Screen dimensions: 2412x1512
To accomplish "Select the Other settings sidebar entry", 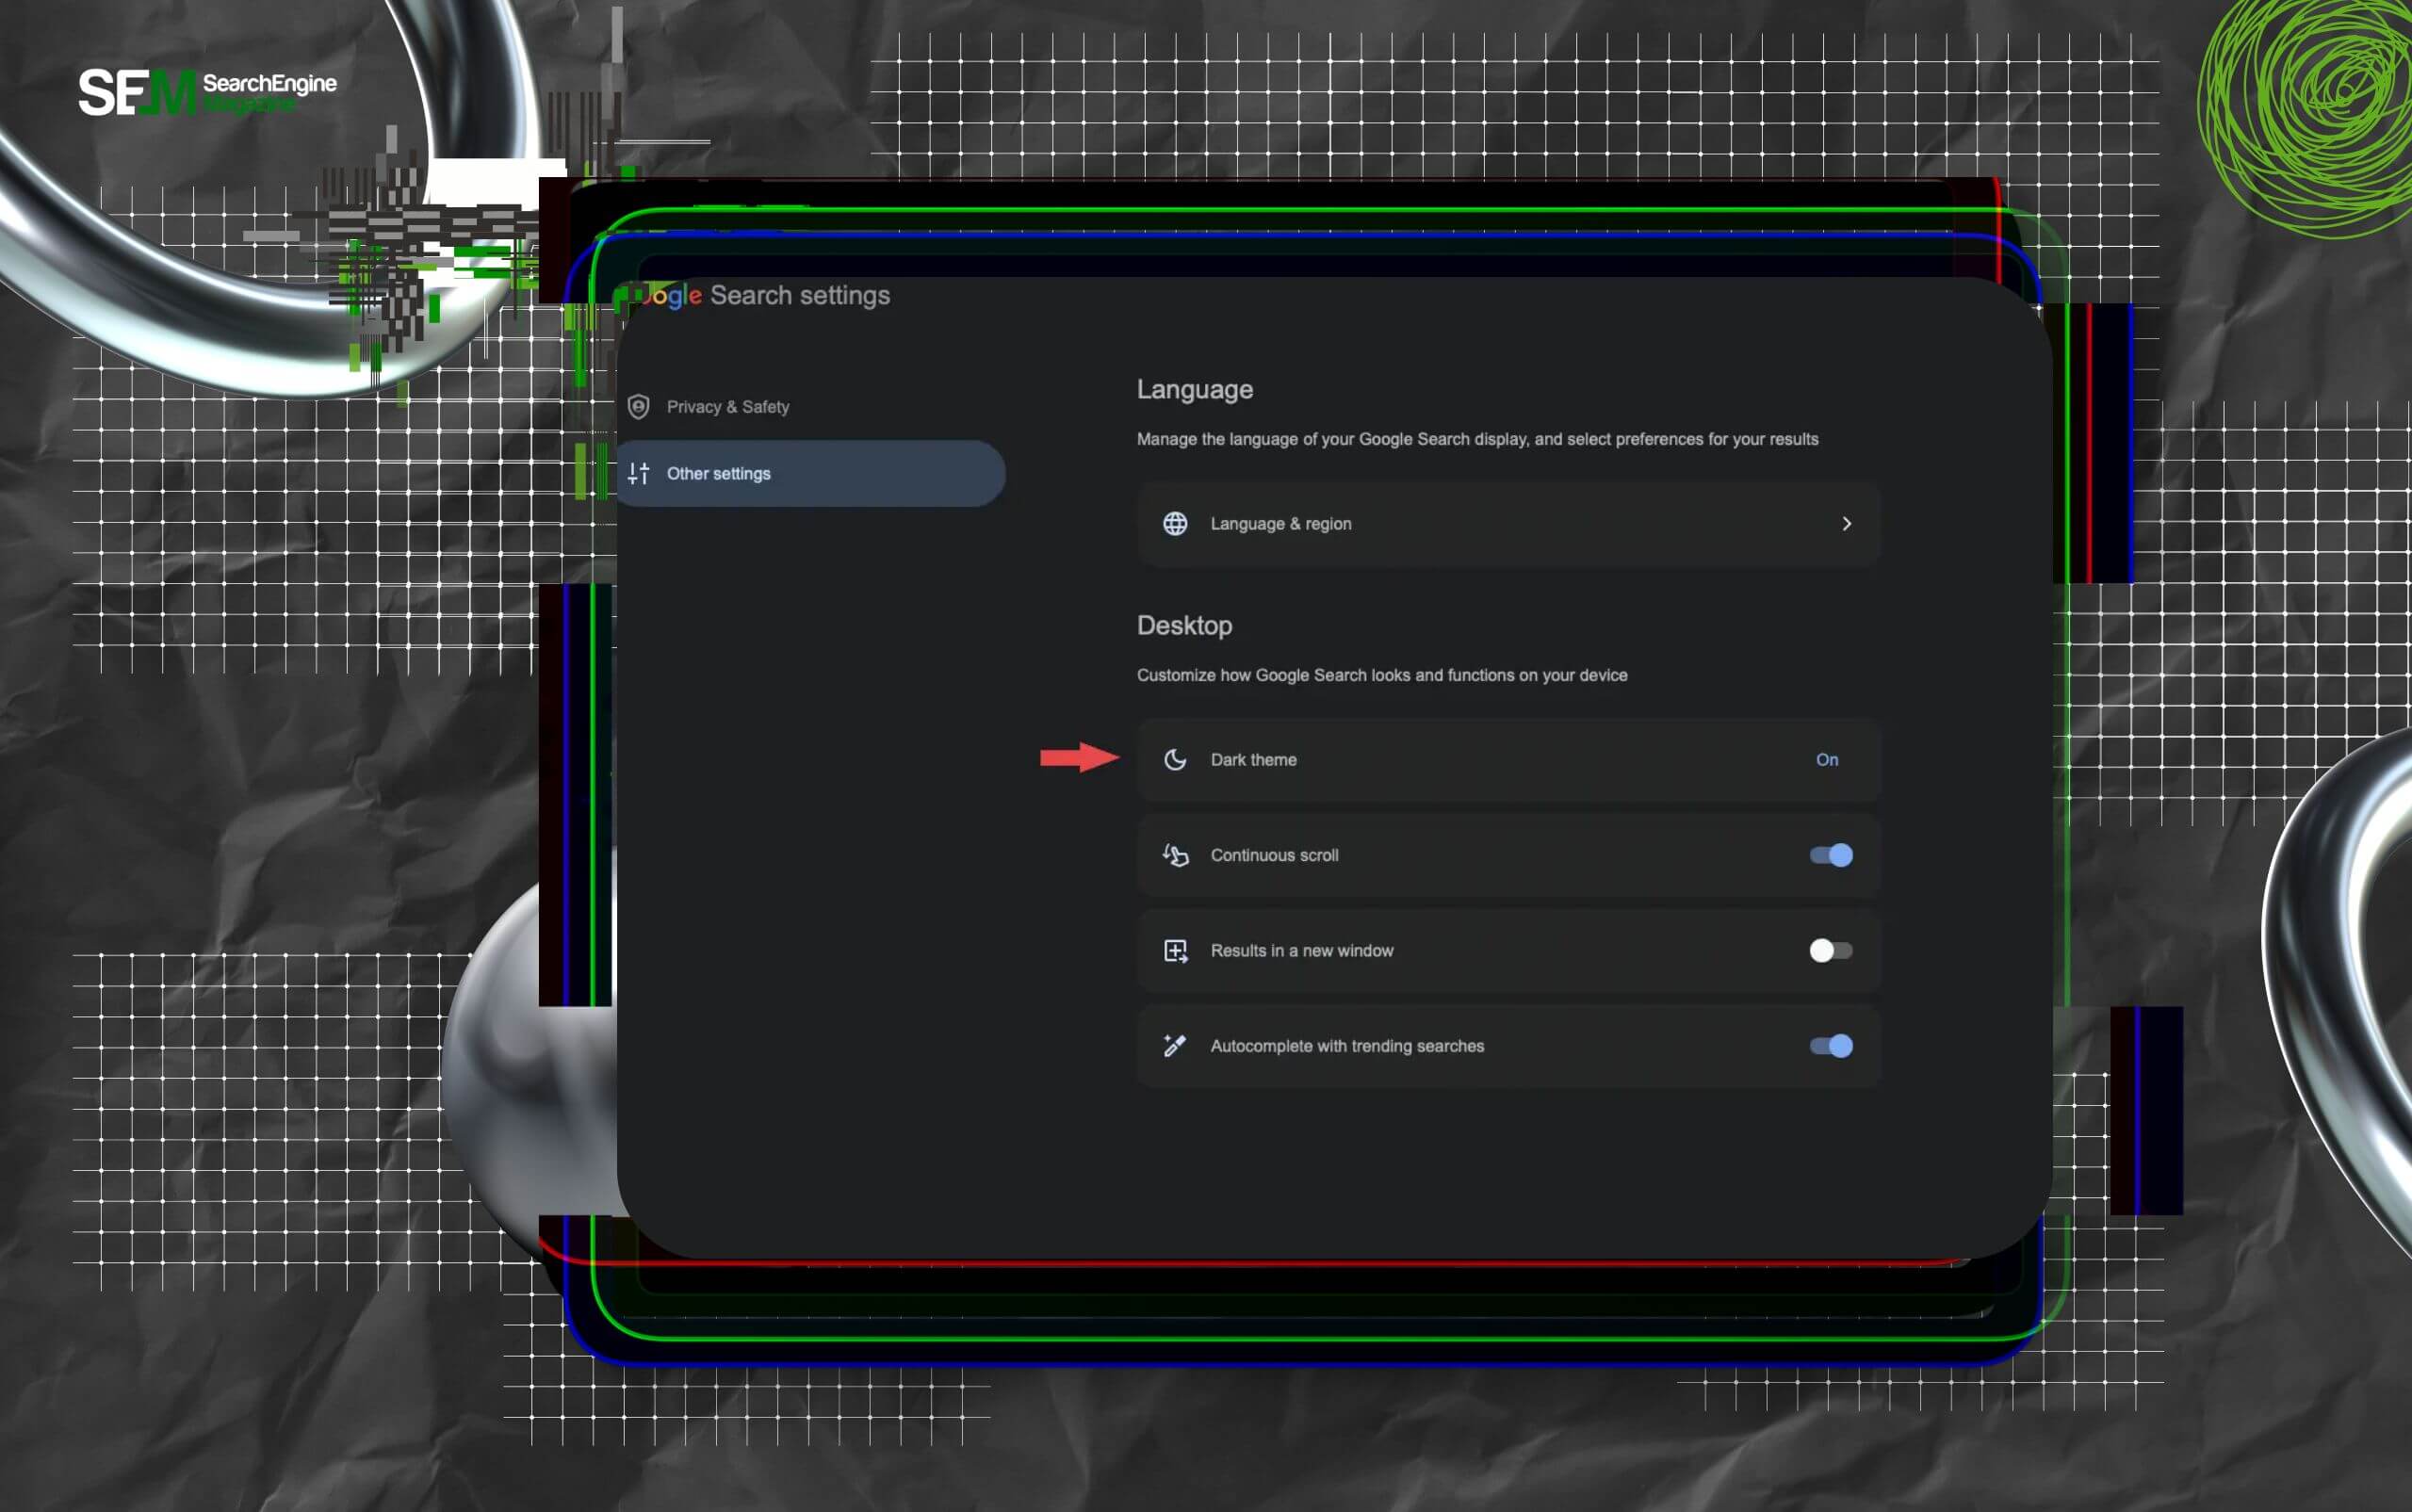I will click(720, 473).
